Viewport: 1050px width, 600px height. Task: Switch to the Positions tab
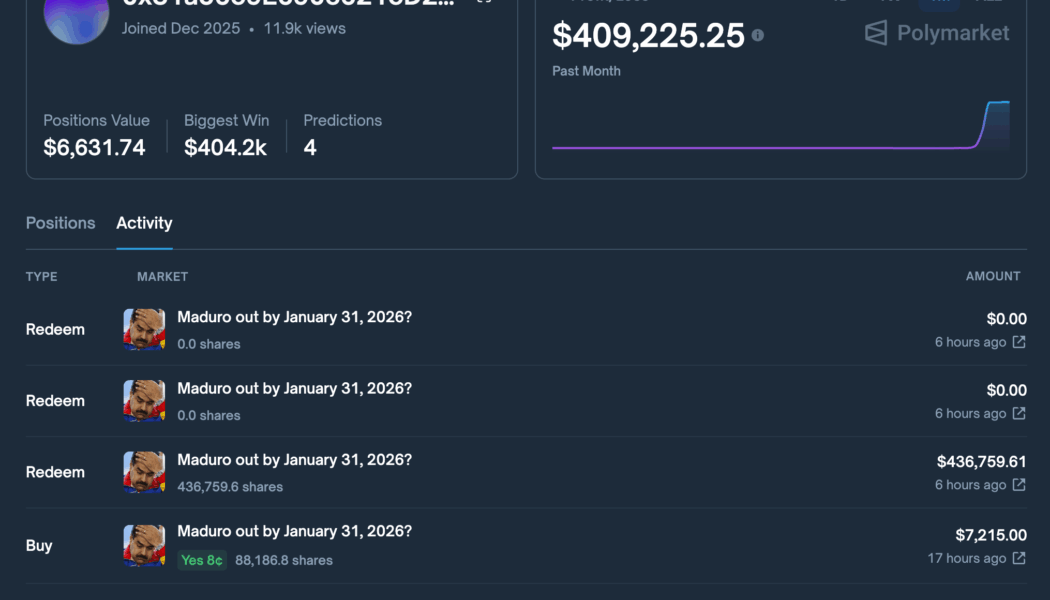60,223
